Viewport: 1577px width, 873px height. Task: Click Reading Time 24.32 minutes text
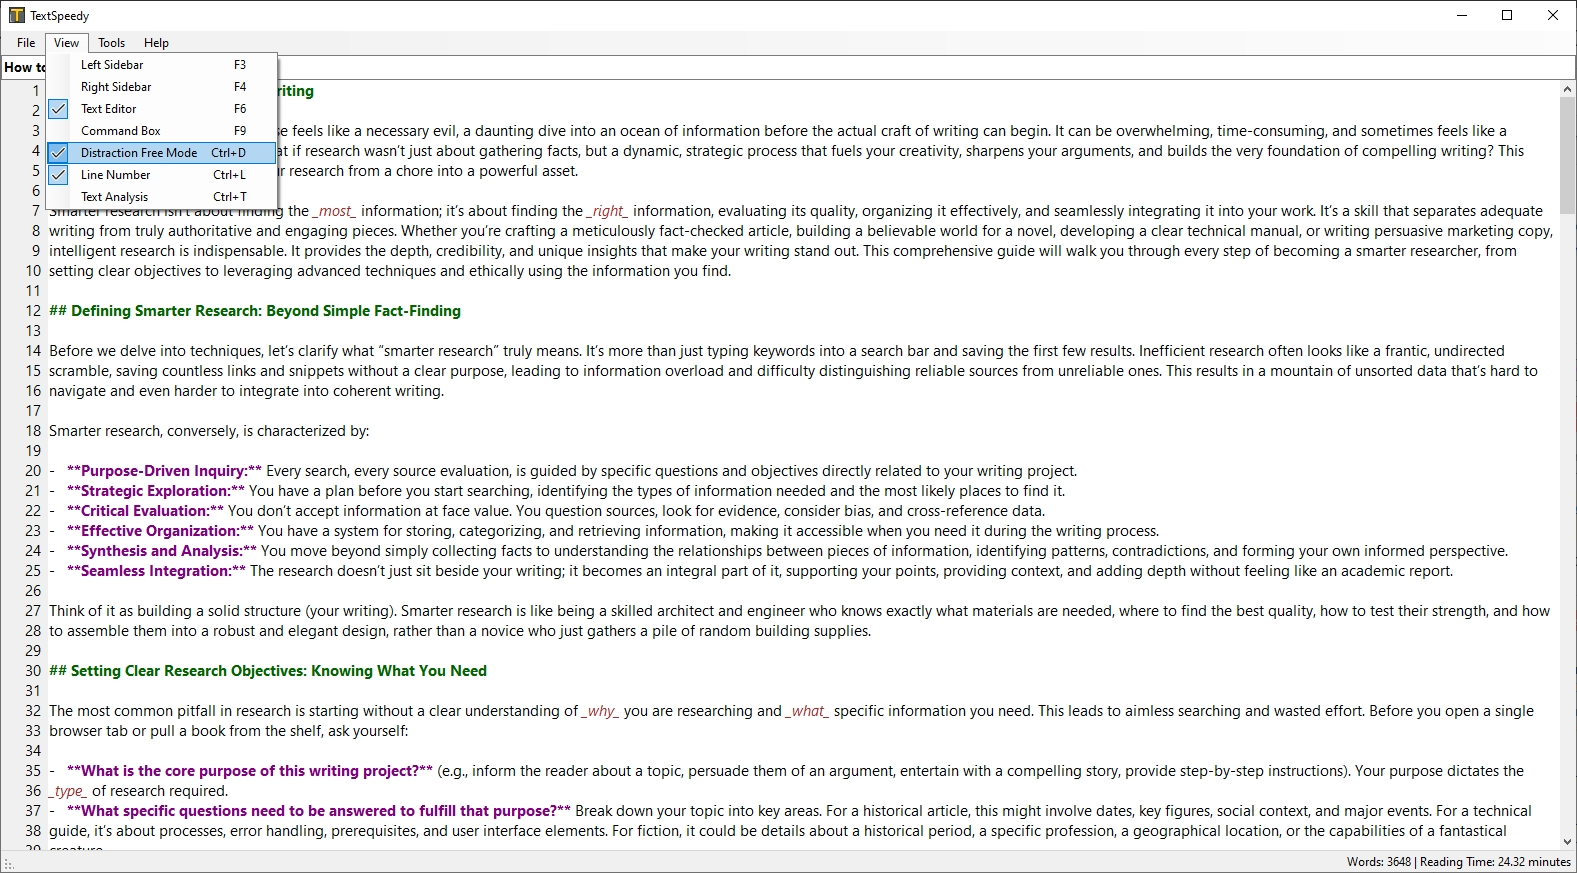(x=1495, y=862)
